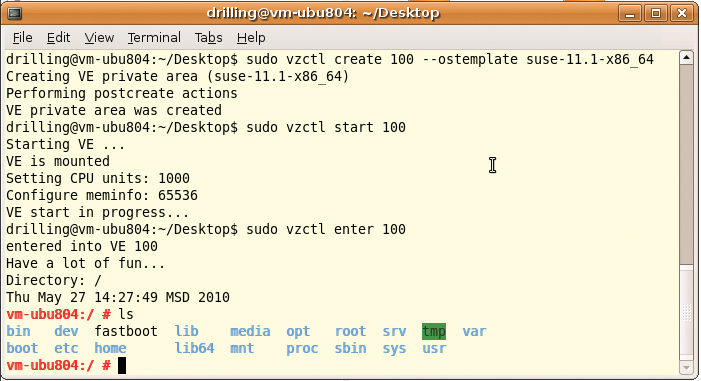Open the Edit menu

tap(58, 38)
